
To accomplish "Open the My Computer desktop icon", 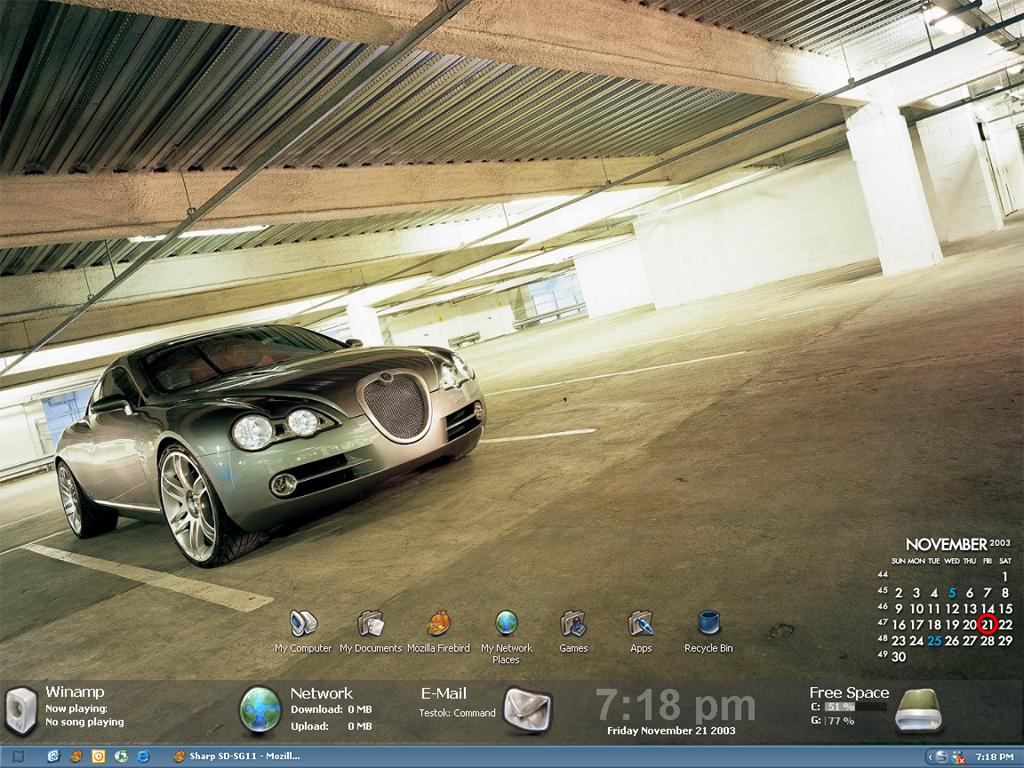I will (303, 624).
